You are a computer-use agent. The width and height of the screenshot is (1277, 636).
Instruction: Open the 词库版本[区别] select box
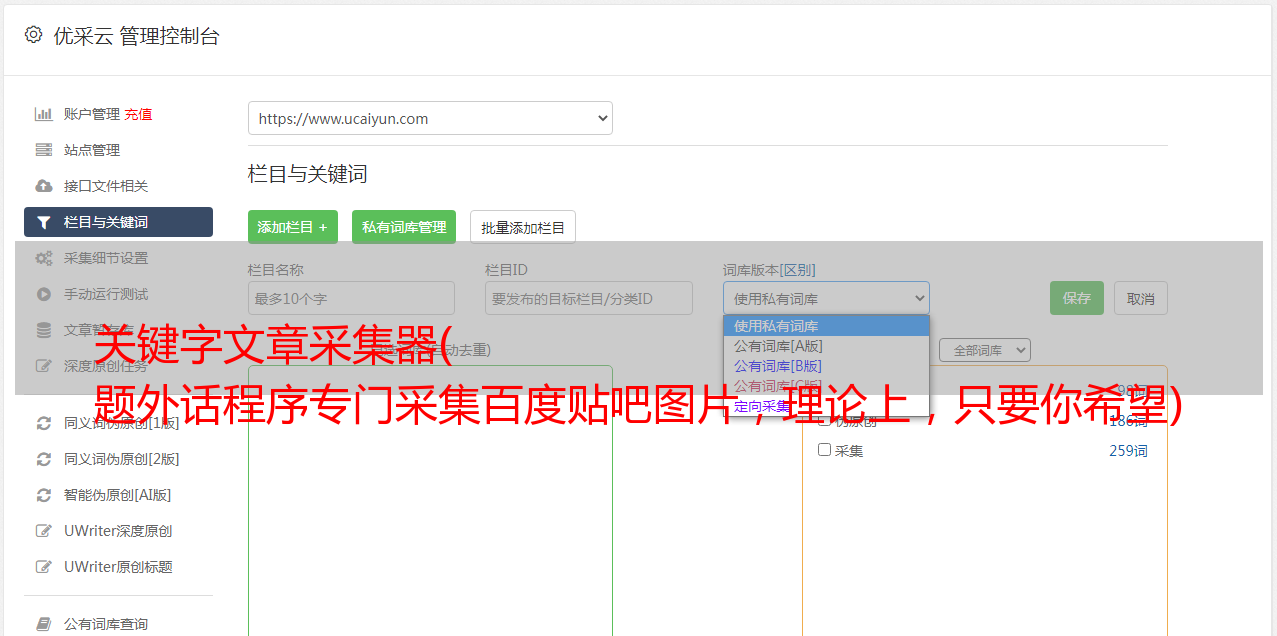pyautogui.click(x=826, y=298)
